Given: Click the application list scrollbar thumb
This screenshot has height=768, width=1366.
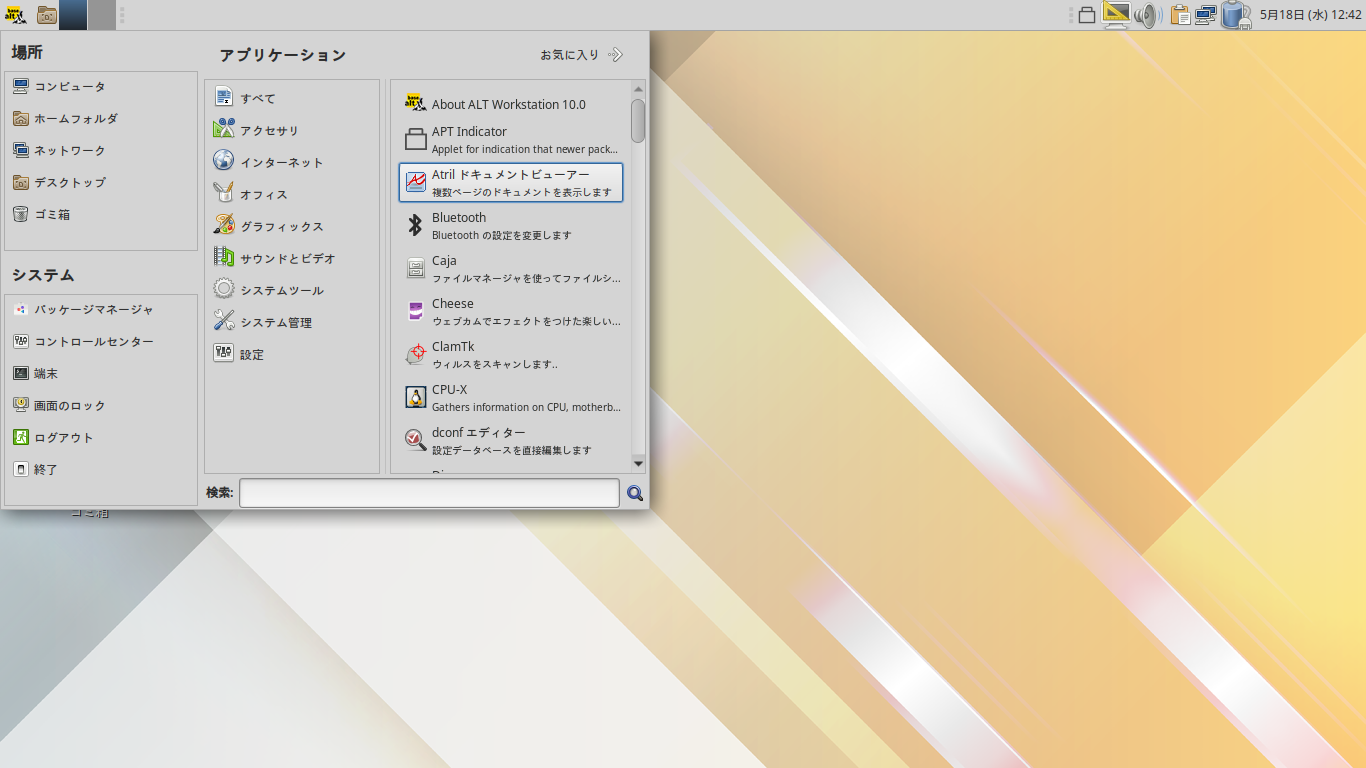Looking at the screenshot, I should point(638,121).
